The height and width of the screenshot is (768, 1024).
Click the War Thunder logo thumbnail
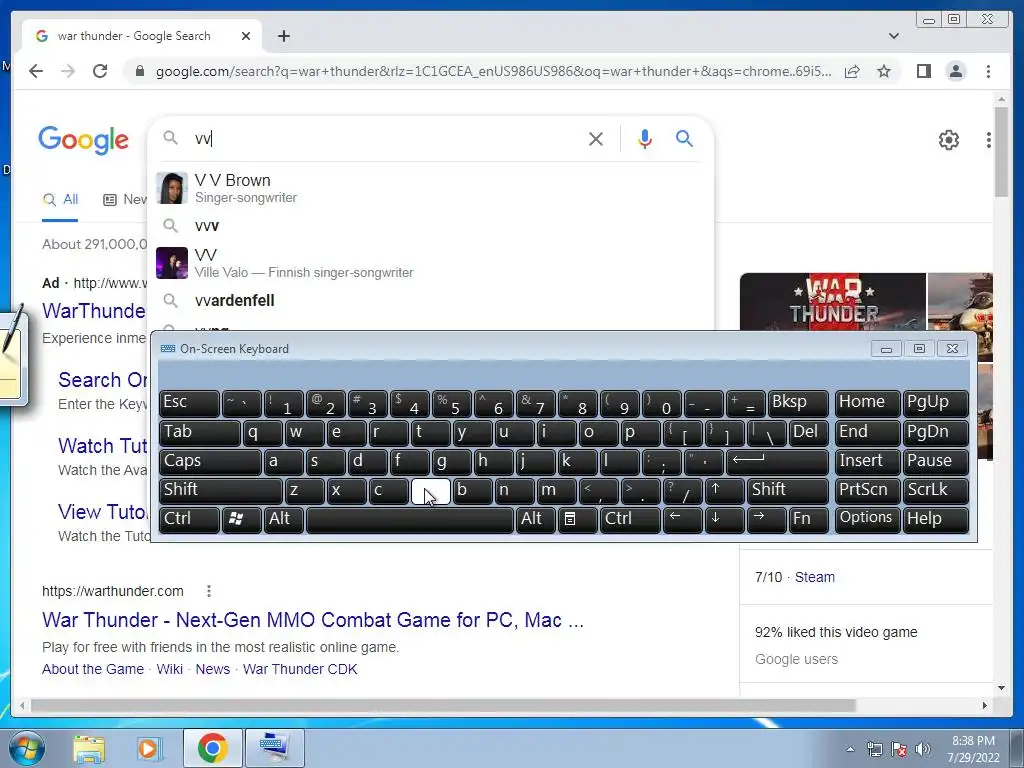point(833,301)
